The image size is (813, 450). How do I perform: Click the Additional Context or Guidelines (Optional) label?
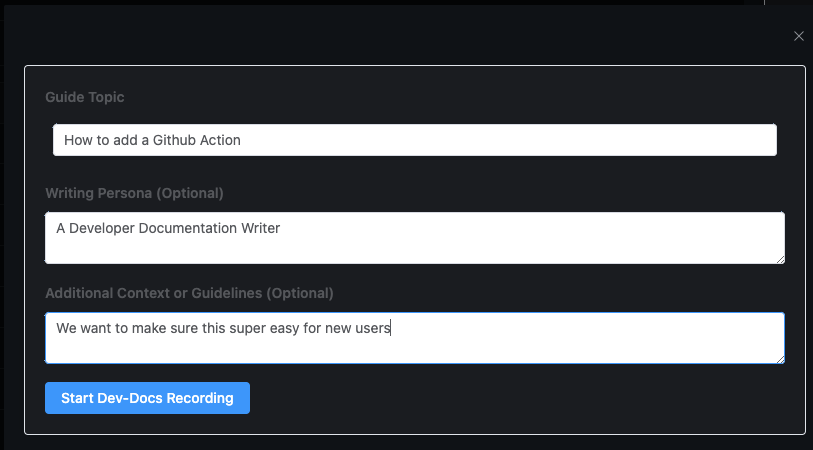pyautogui.click(x=189, y=293)
